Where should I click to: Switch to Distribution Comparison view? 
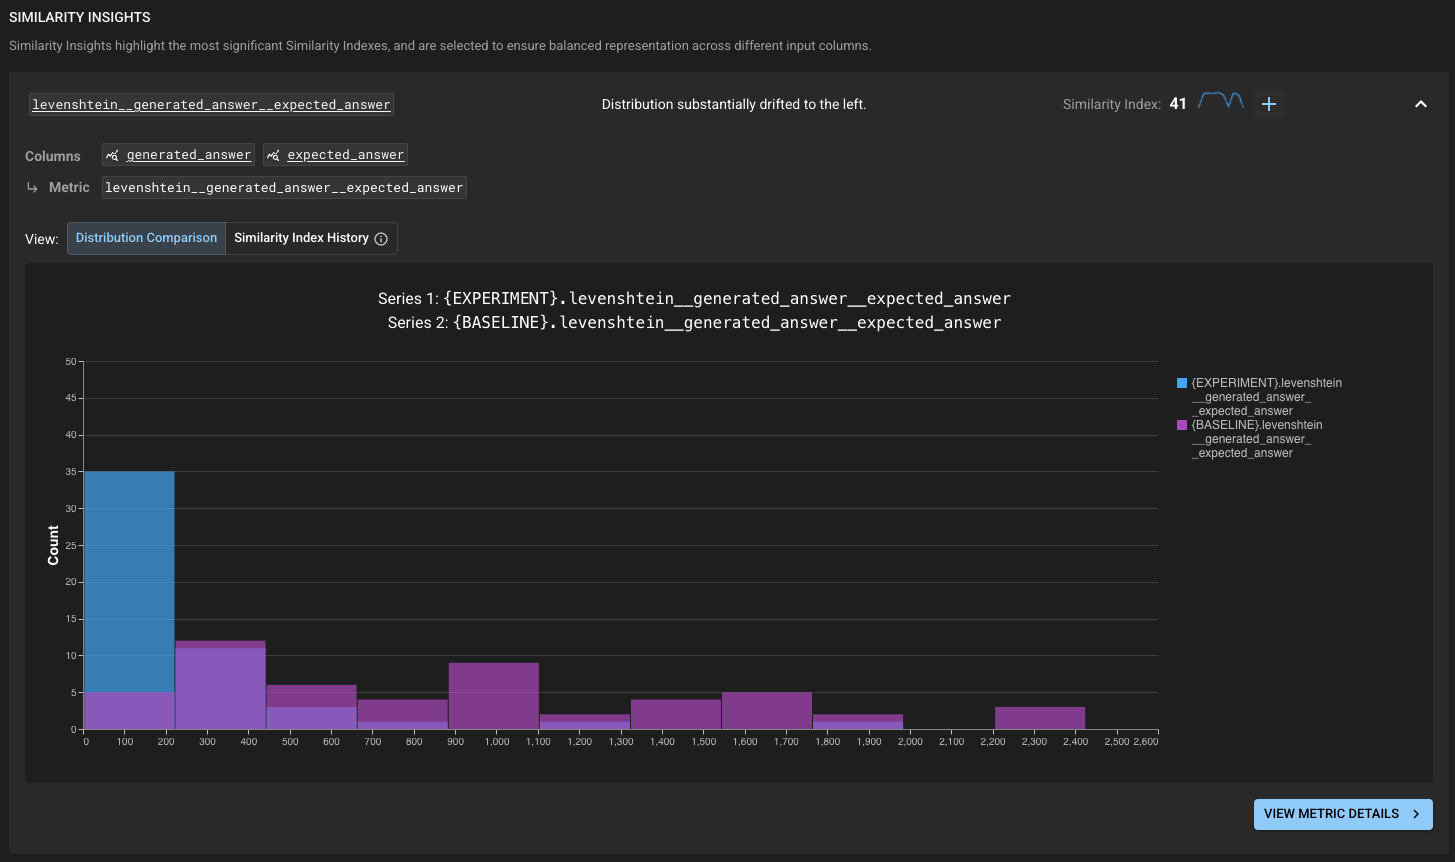coord(146,238)
